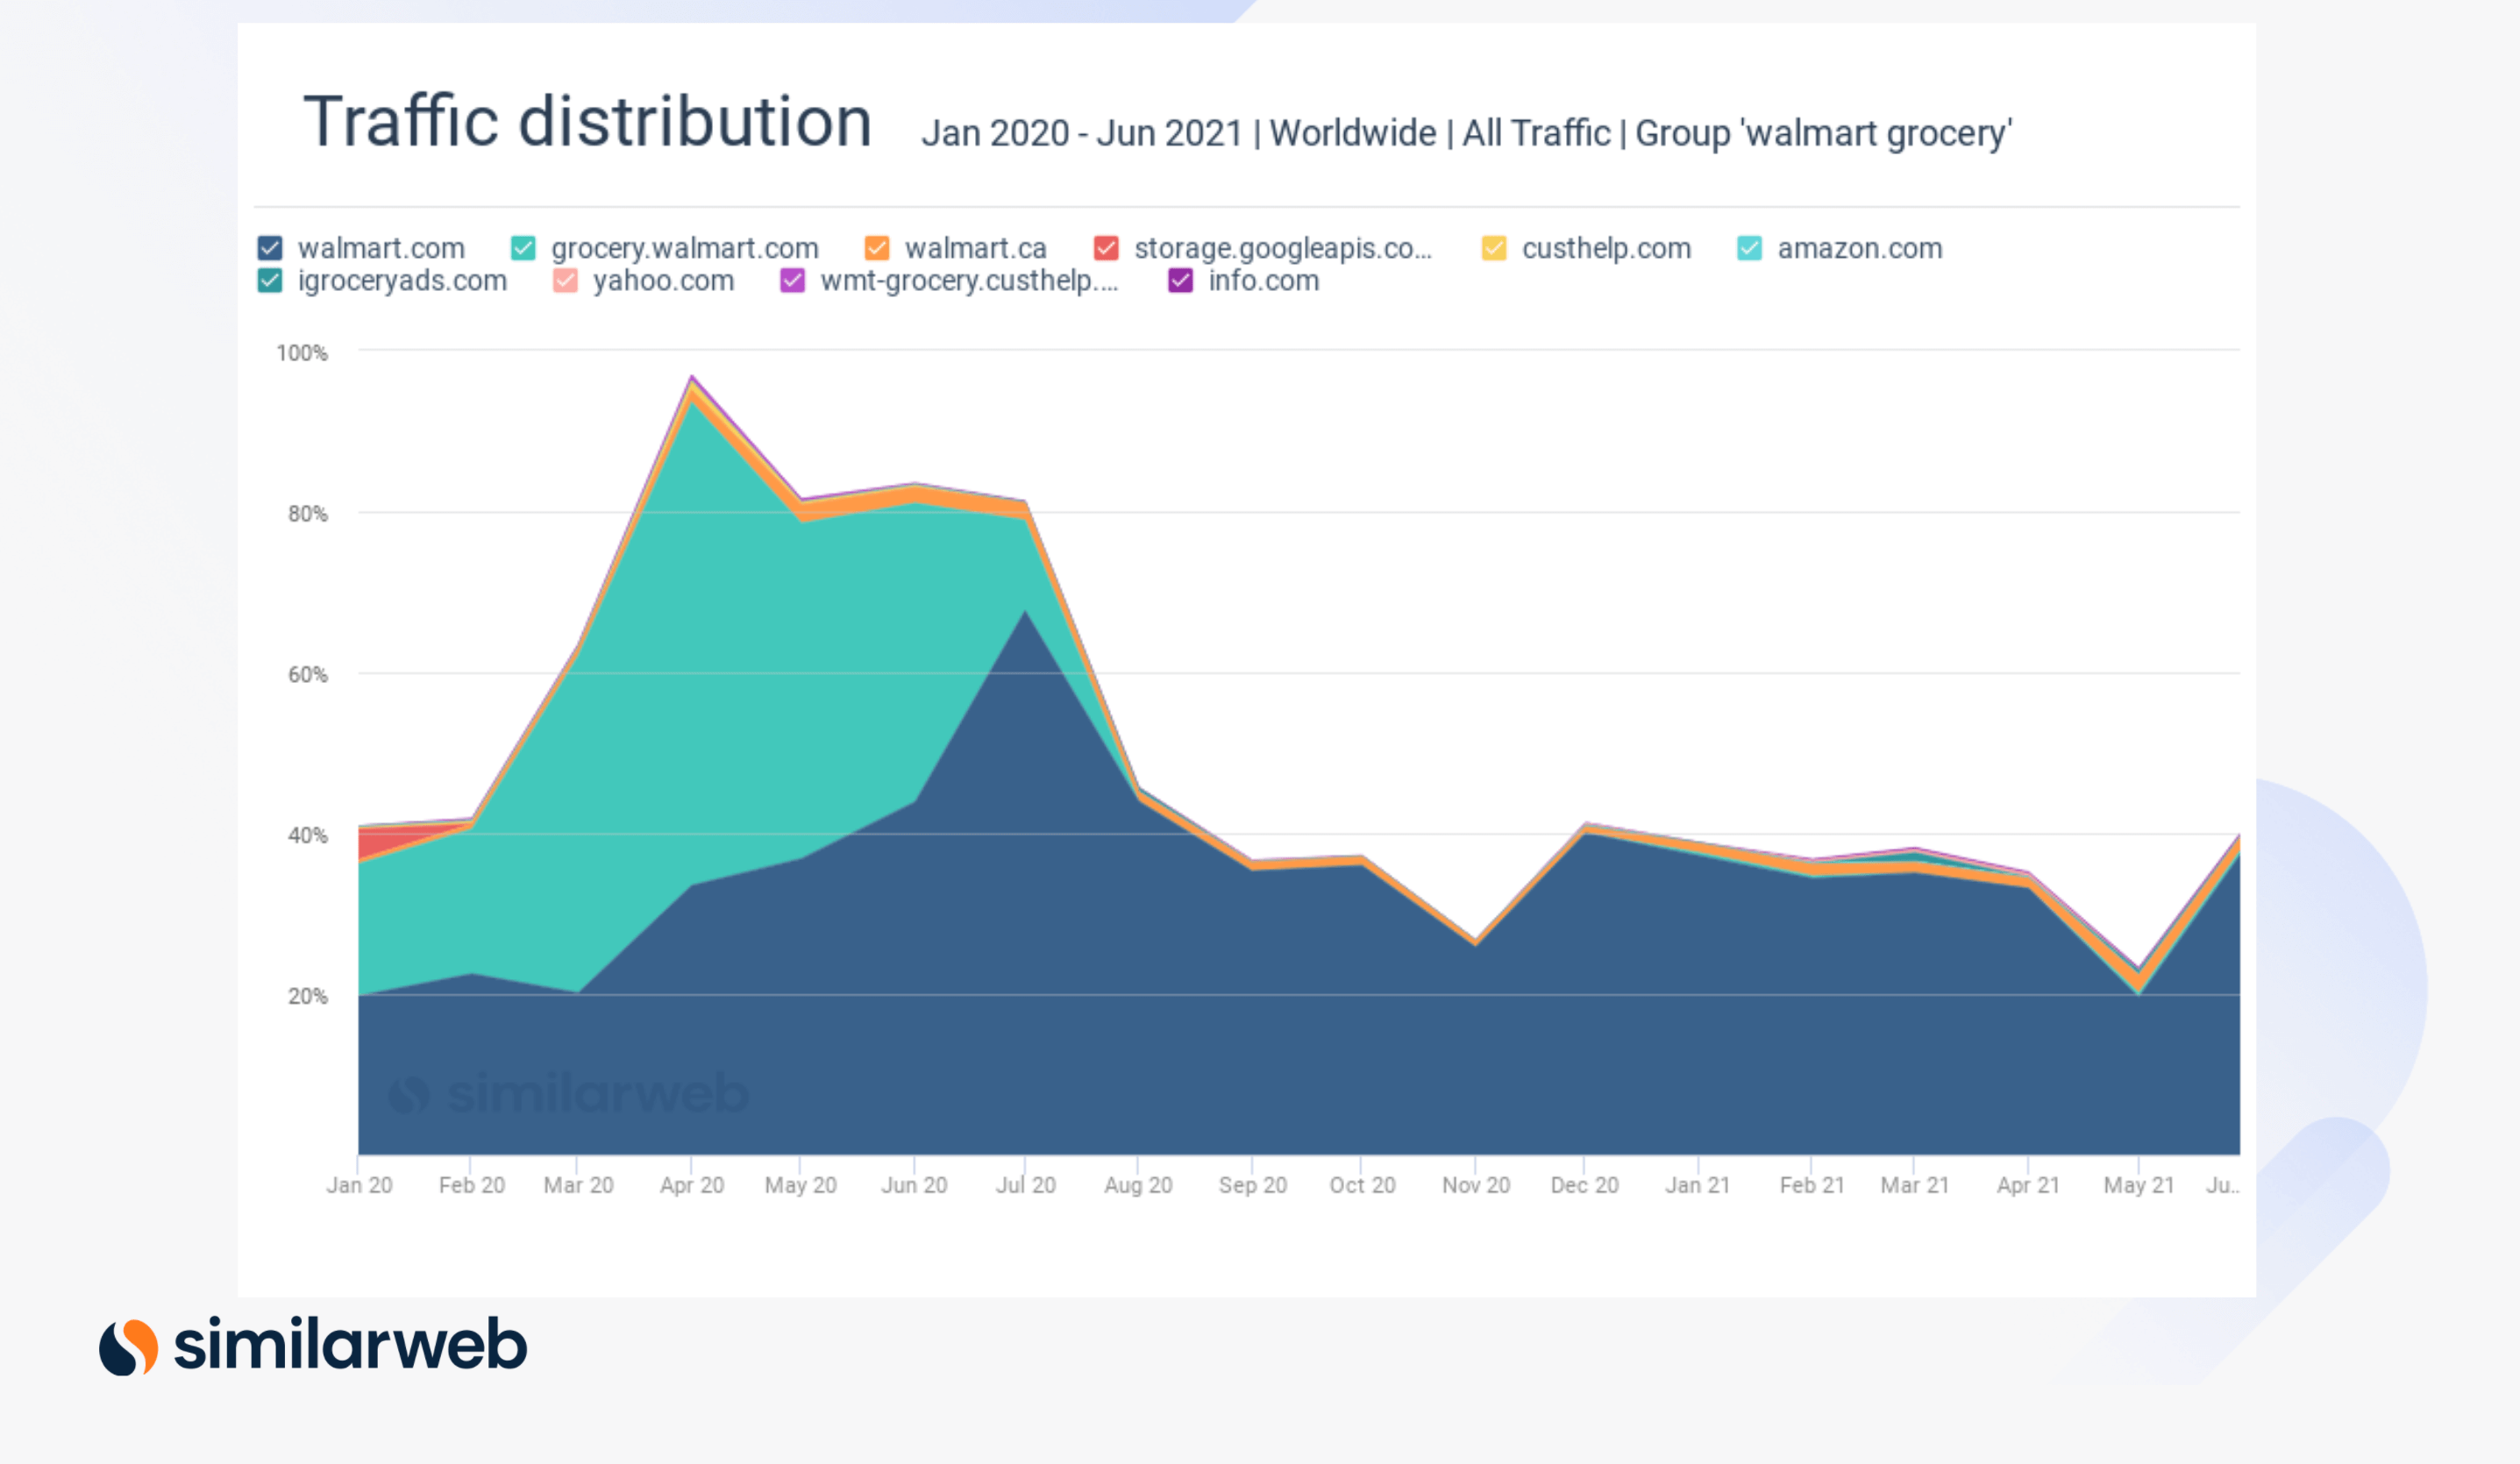The image size is (2520, 1464).
Task: Click the 60% y-axis label
Action: [x=308, y=675]
